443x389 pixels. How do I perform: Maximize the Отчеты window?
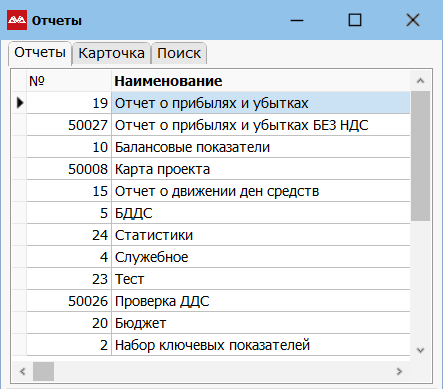[355, 20]
